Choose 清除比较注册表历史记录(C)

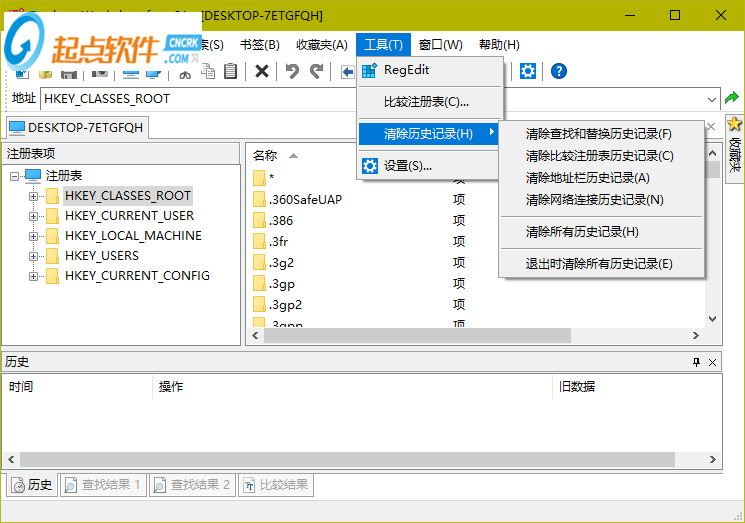(602, 156)
